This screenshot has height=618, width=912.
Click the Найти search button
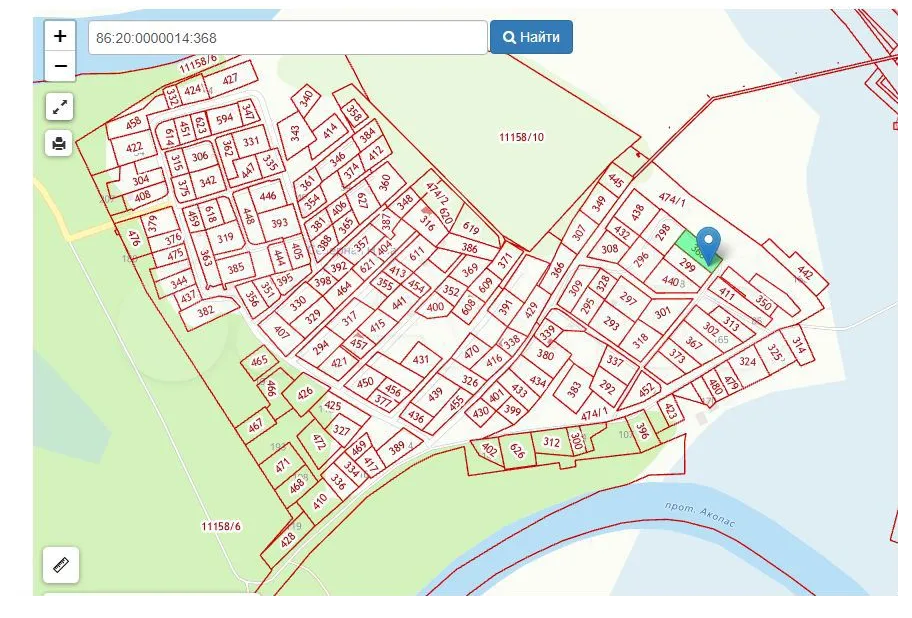(531, 37)
